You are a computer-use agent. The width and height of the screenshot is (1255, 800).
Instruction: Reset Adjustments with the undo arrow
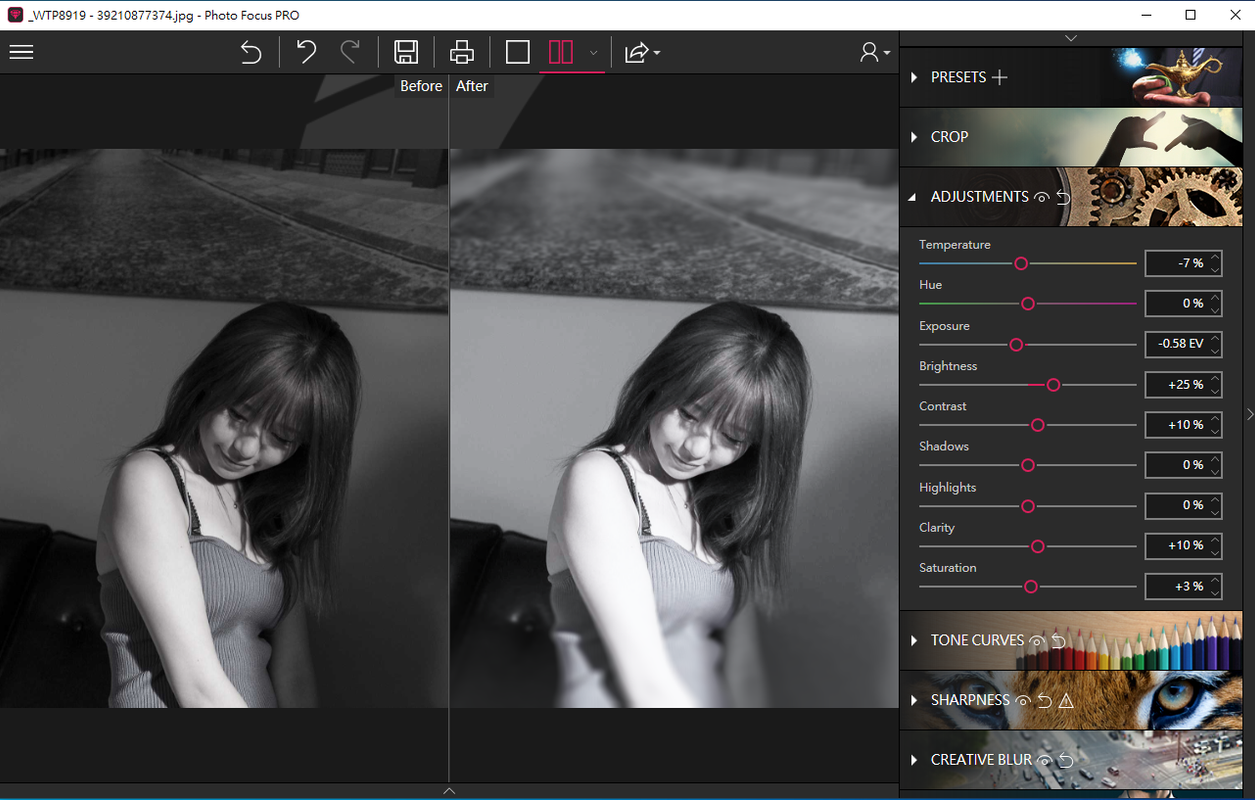(x=1063, y=197)
